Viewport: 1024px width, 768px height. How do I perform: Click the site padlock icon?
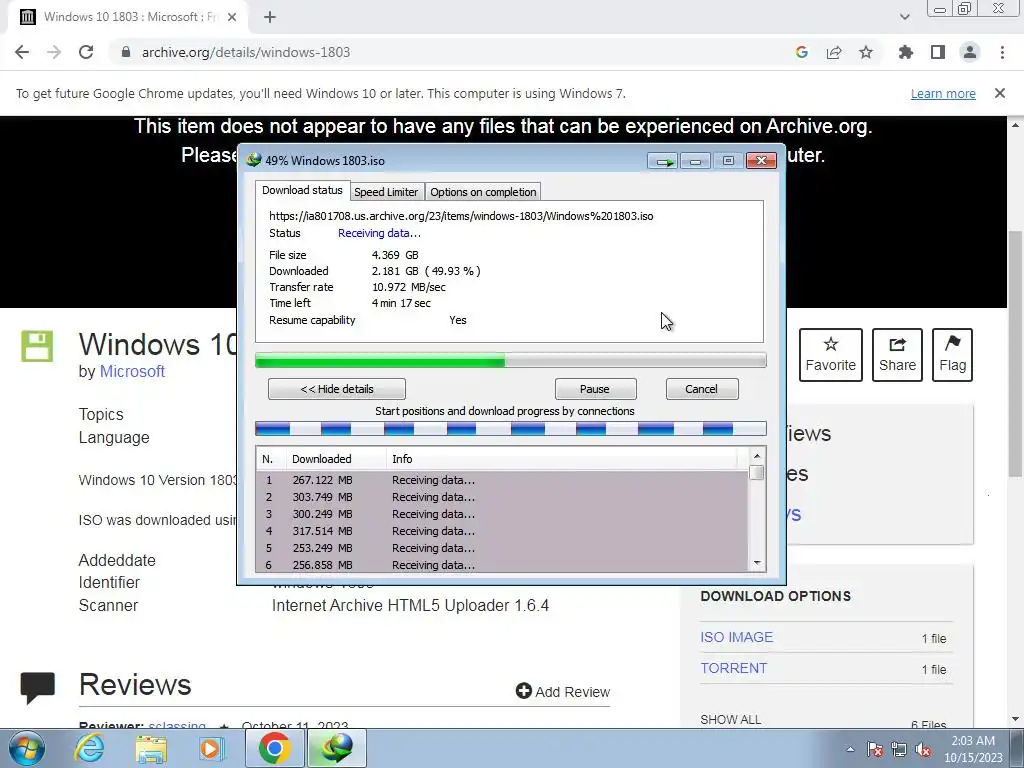pyautogui.click(x=126, y=52)
